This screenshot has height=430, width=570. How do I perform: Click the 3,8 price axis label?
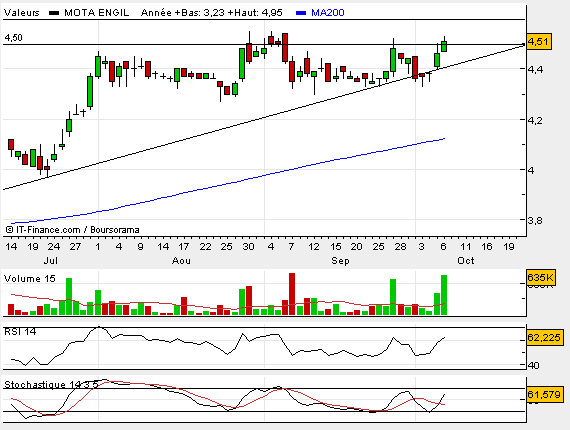click(536, 221)
